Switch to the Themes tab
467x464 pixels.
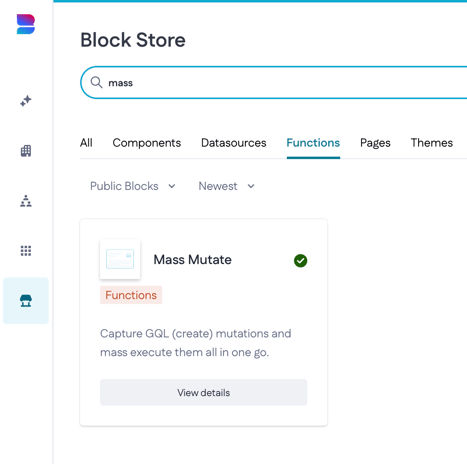[432, 143]
